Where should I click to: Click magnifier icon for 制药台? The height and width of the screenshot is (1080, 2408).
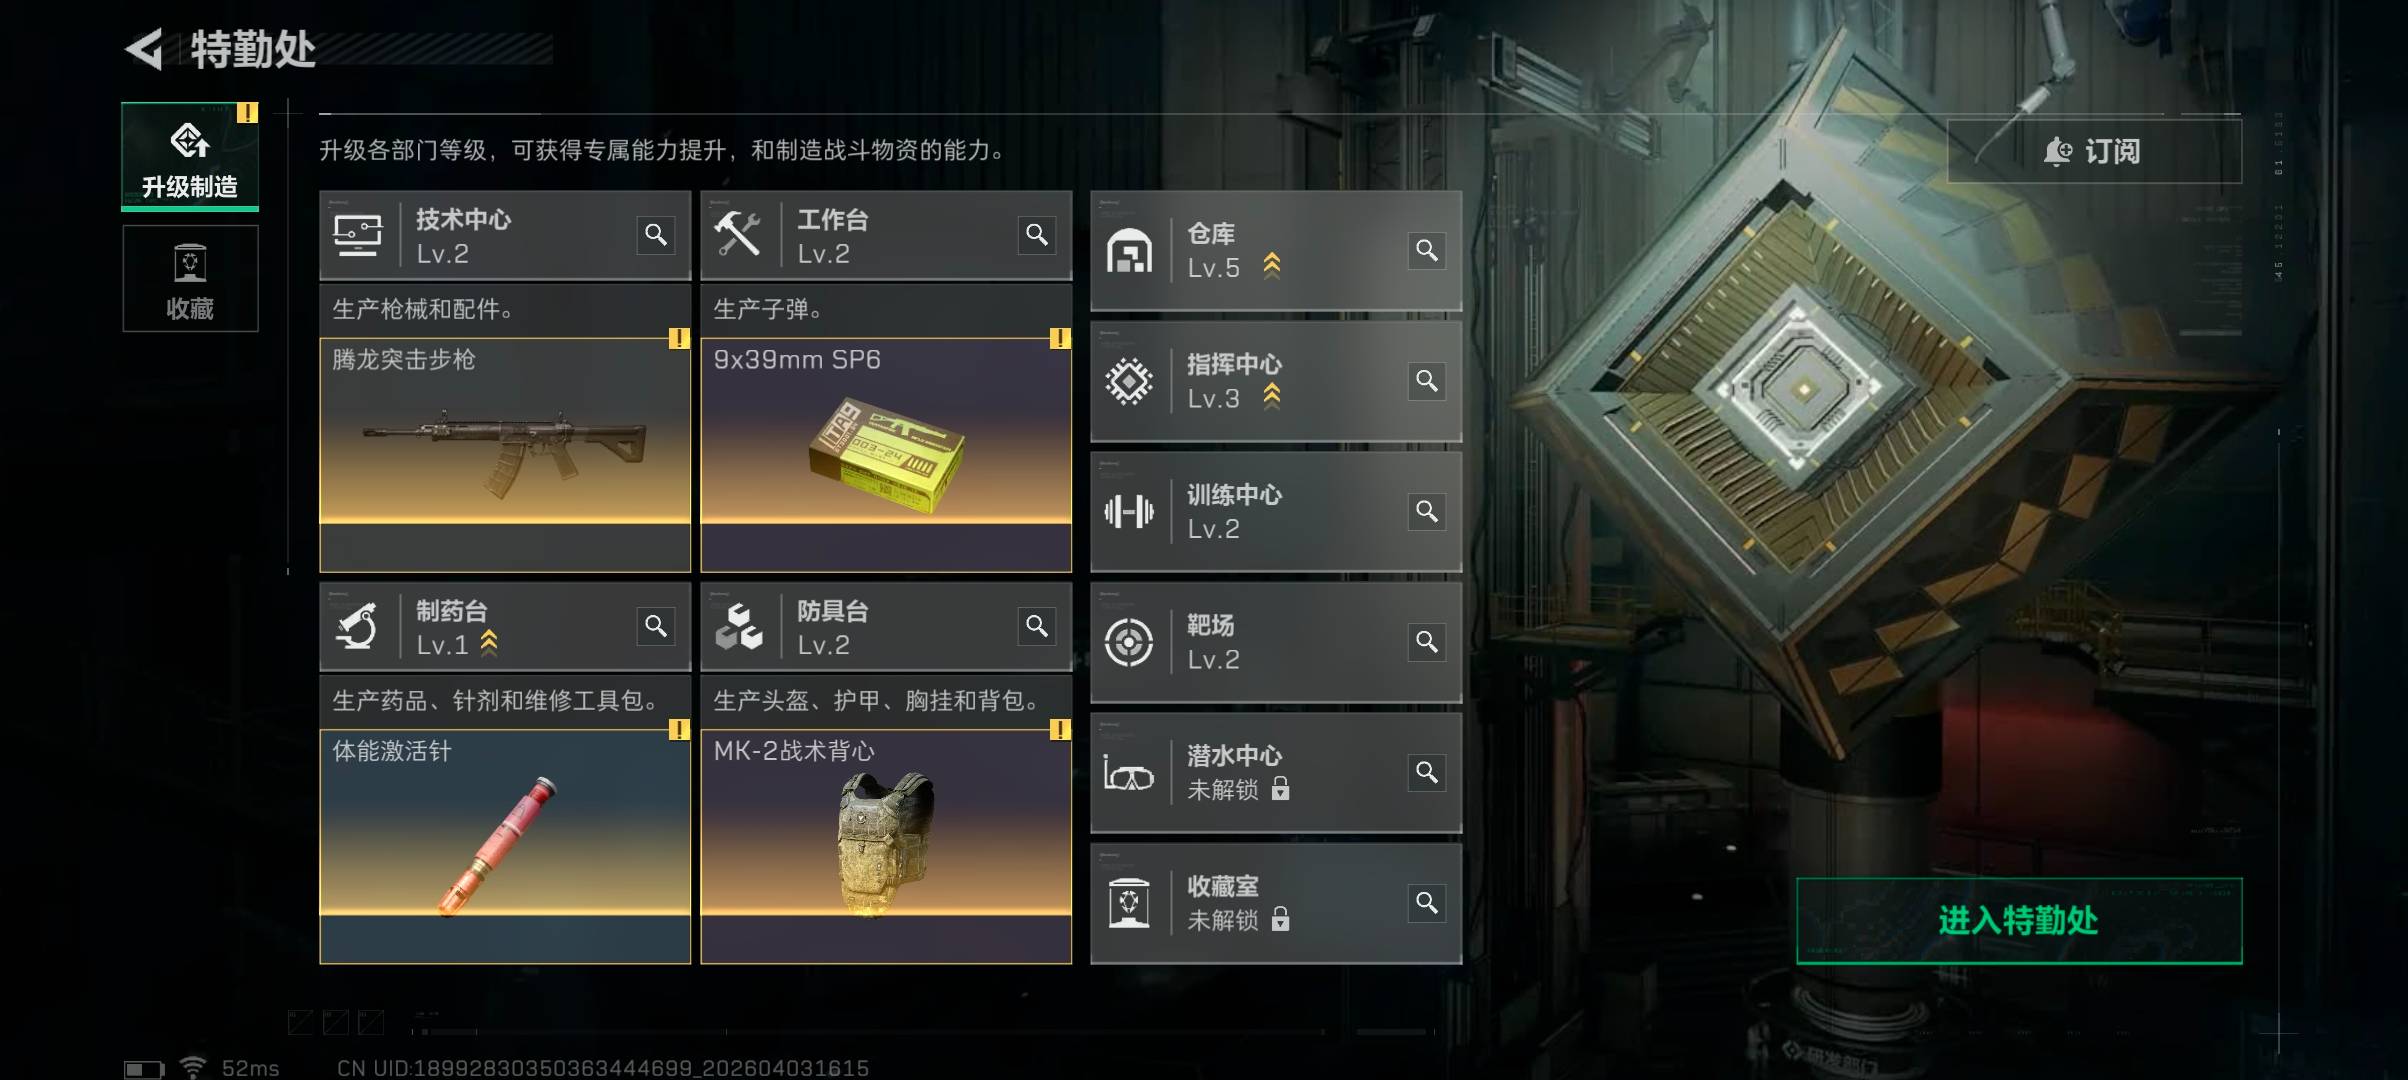click(656, 626)
